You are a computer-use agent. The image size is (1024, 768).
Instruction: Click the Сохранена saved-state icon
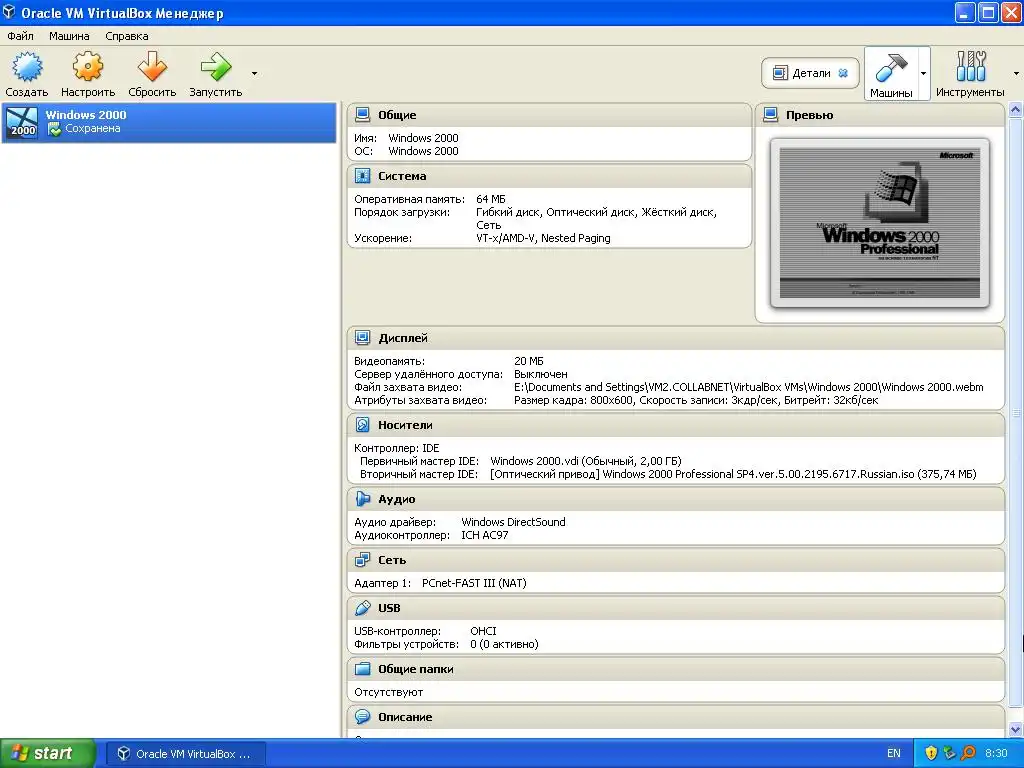click(x=55, y=129)
